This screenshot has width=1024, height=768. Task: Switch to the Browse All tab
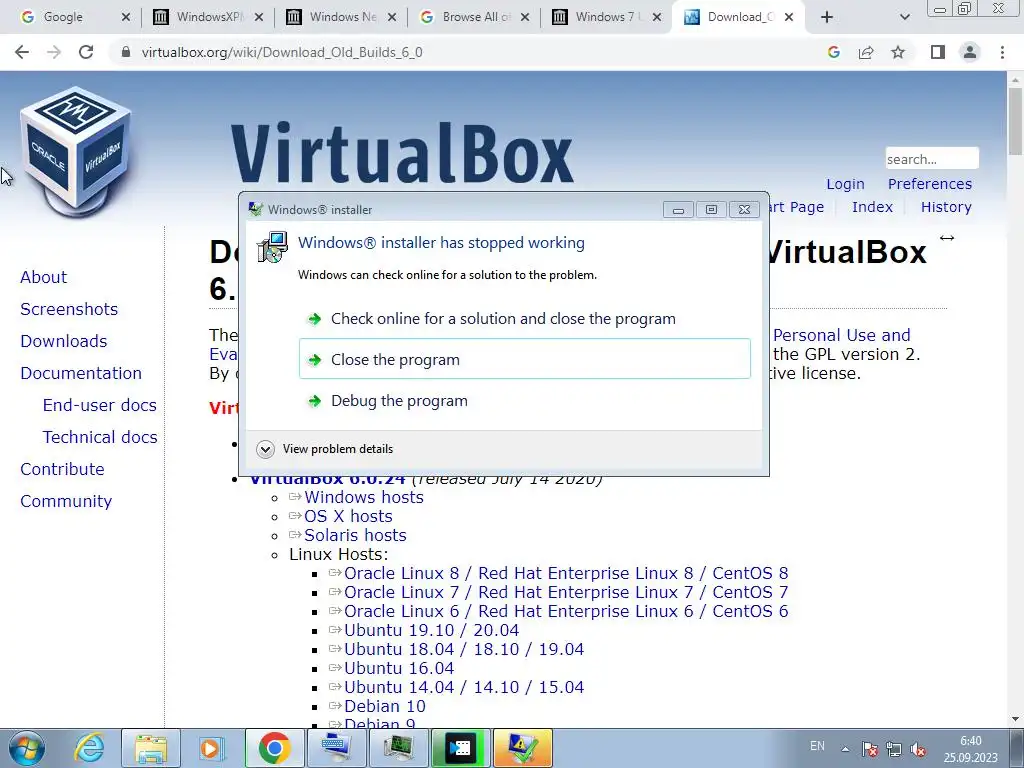point(476,17)
